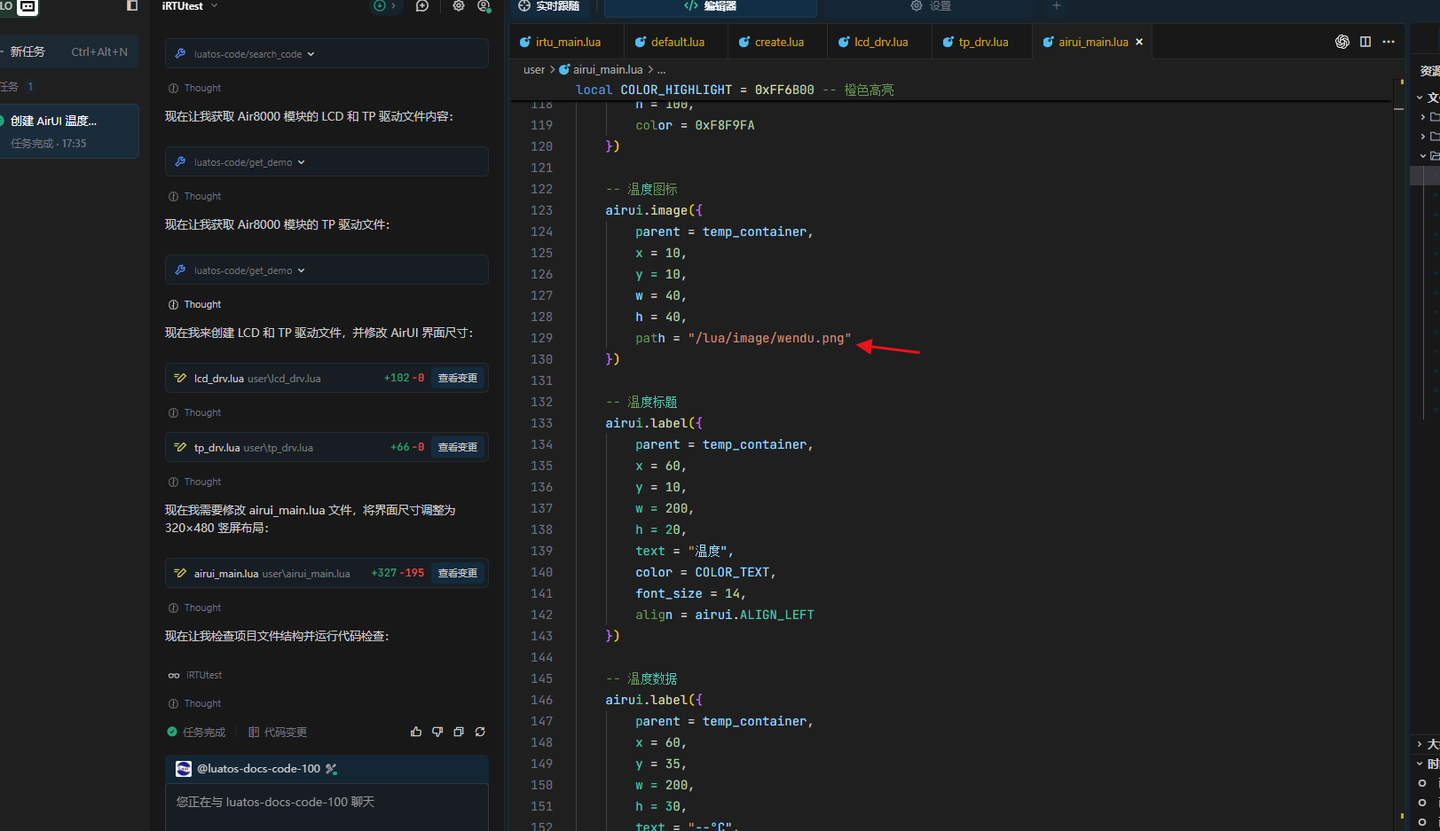This screenshot has width=1440, height=831.
Task: Regenerate the response with refresh icon
Action: tap(480, 732)
